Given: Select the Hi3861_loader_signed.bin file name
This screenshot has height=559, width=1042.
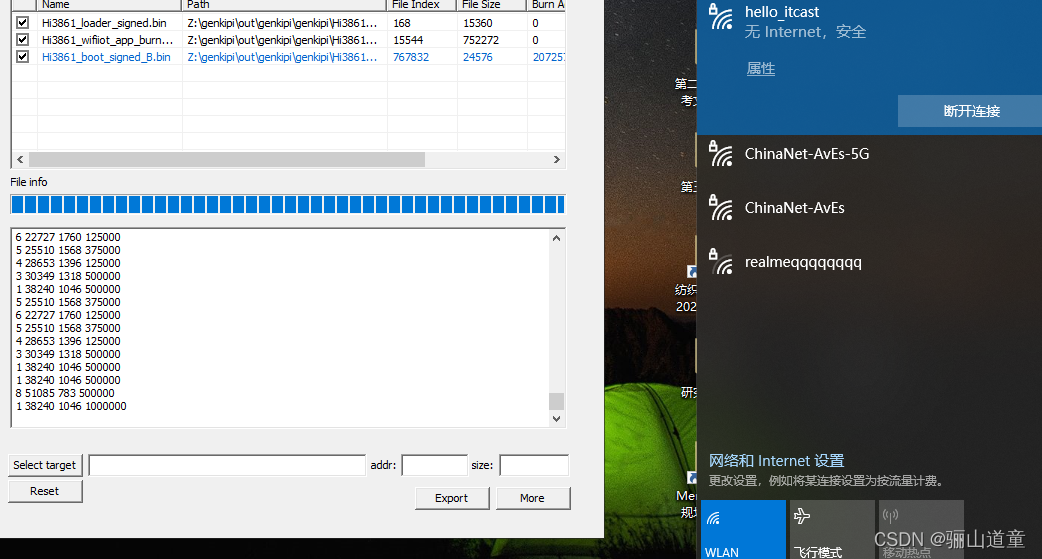Looking at the screenshot, I should click(x=104, y=23).
